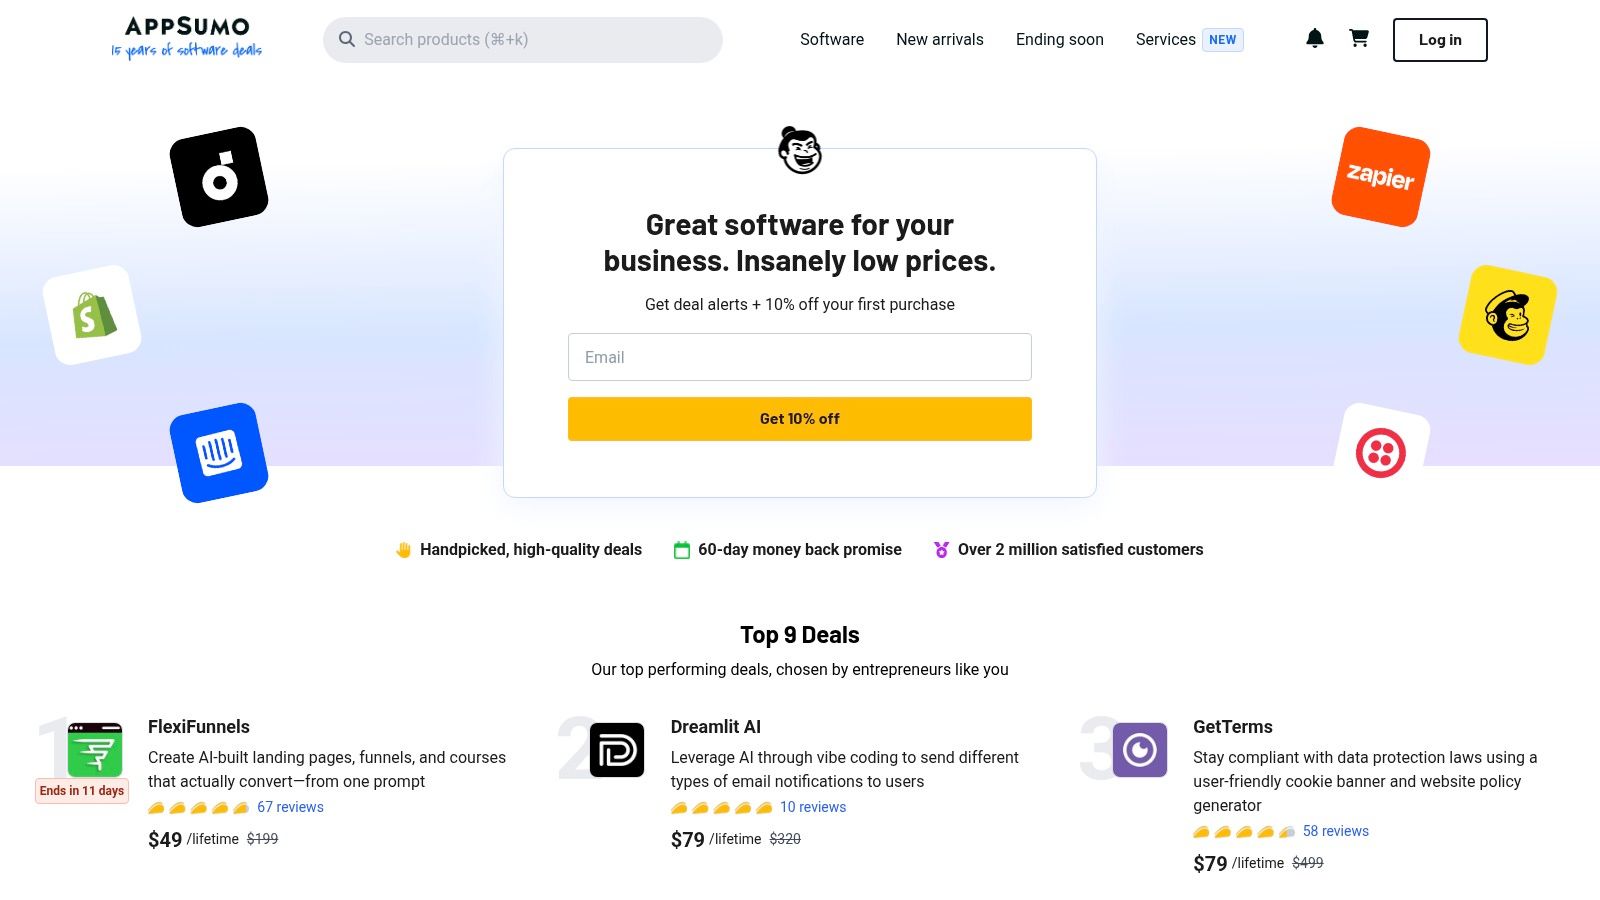Screen dimensions: 1600x900
Task: Click the Get 10% off button
Action: 799,418
